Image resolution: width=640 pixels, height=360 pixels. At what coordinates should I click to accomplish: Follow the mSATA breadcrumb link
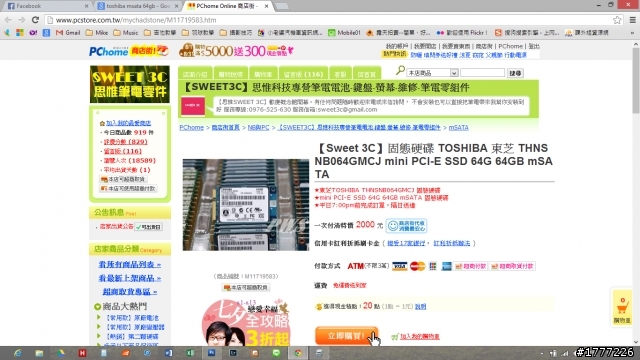(x=458, y=127)
